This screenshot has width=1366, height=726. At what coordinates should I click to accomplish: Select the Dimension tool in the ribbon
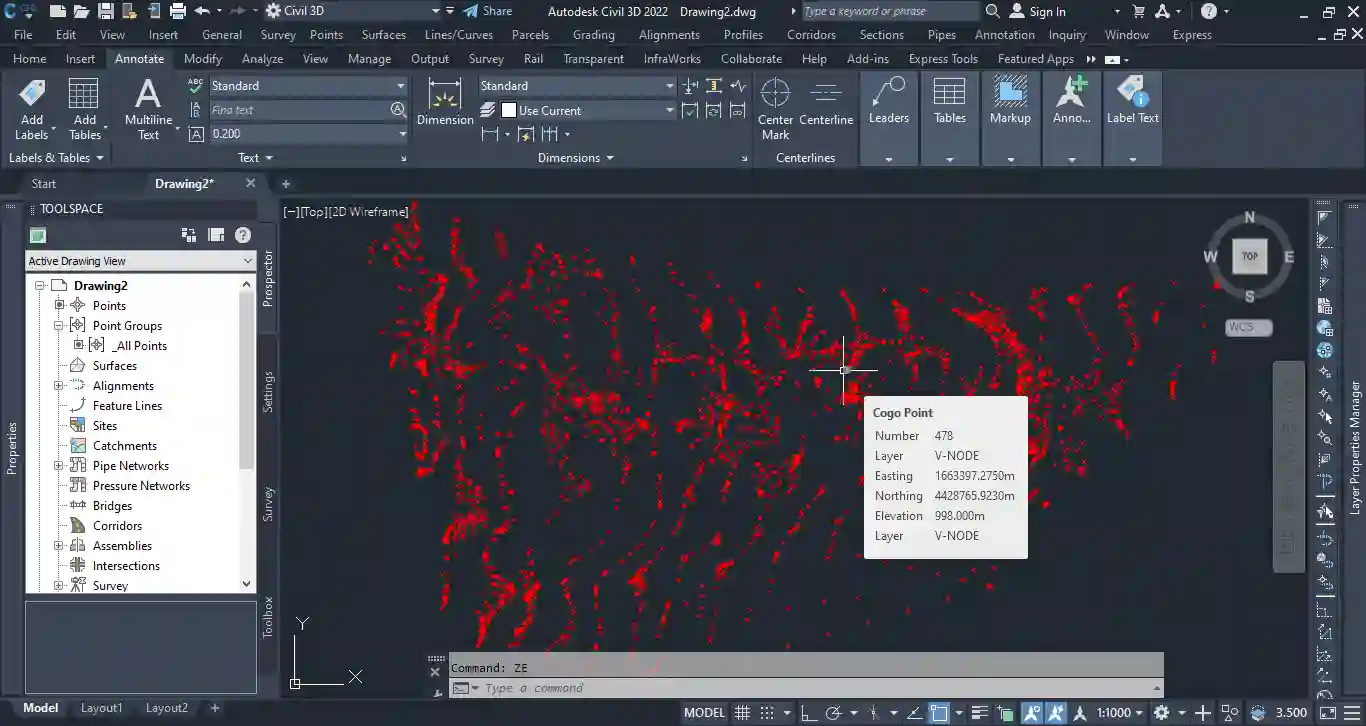[445, 102]
